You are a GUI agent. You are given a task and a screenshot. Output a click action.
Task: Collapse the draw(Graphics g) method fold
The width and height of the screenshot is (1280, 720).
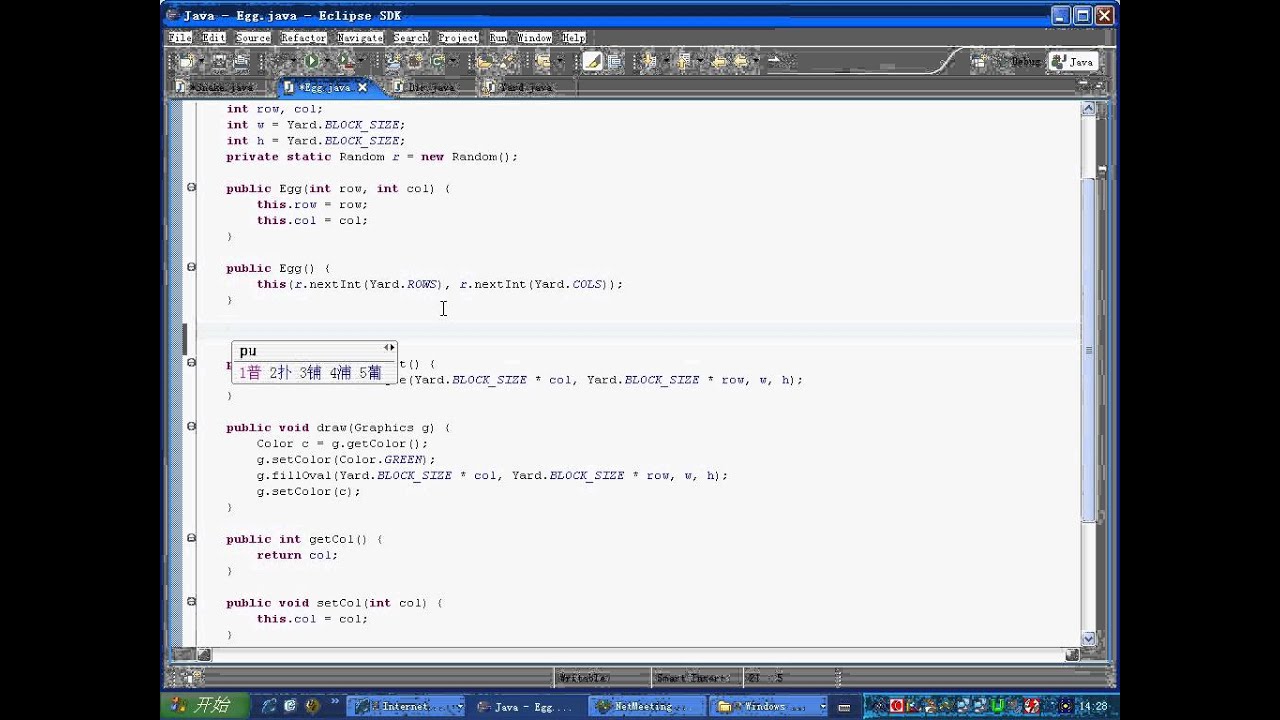[191, 427]
